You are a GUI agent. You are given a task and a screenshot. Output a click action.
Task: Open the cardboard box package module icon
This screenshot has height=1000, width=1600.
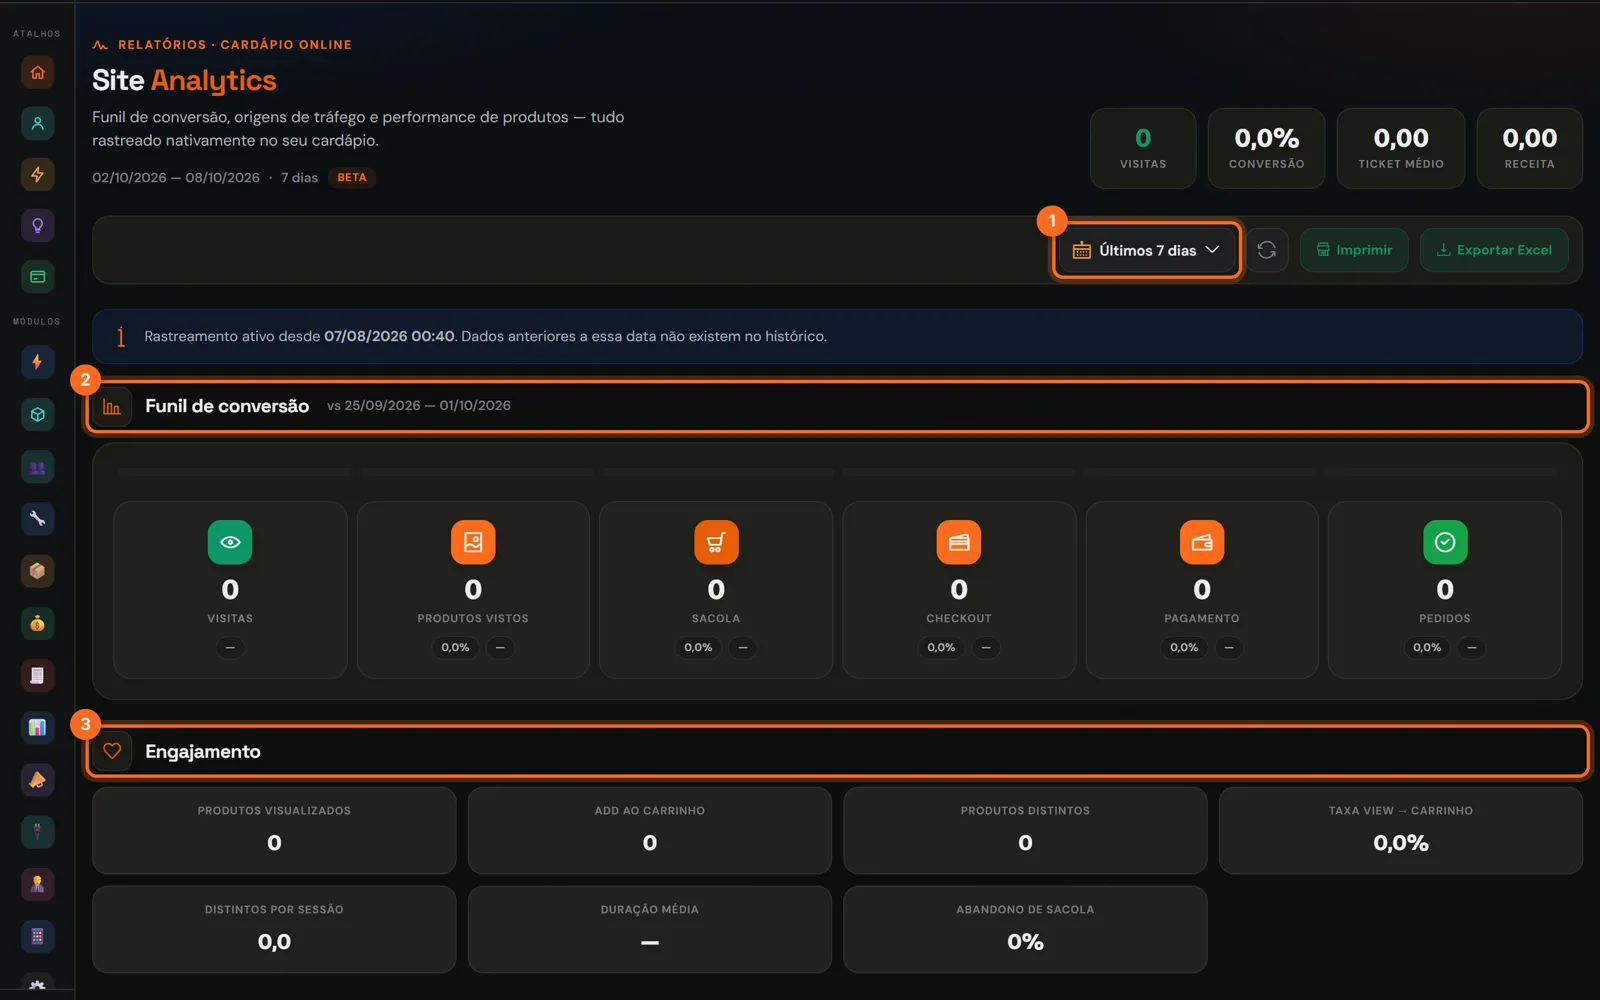point(37,571)
